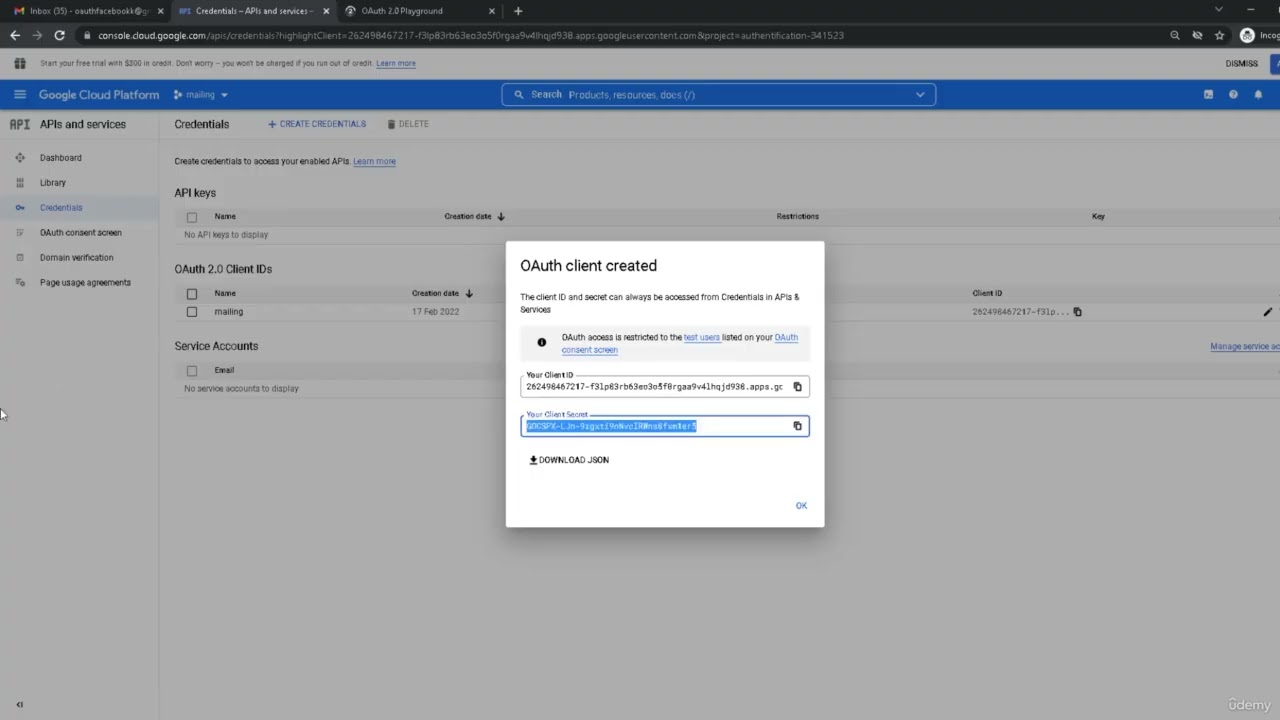Open Domain verification in sidebar

[77, 258]
